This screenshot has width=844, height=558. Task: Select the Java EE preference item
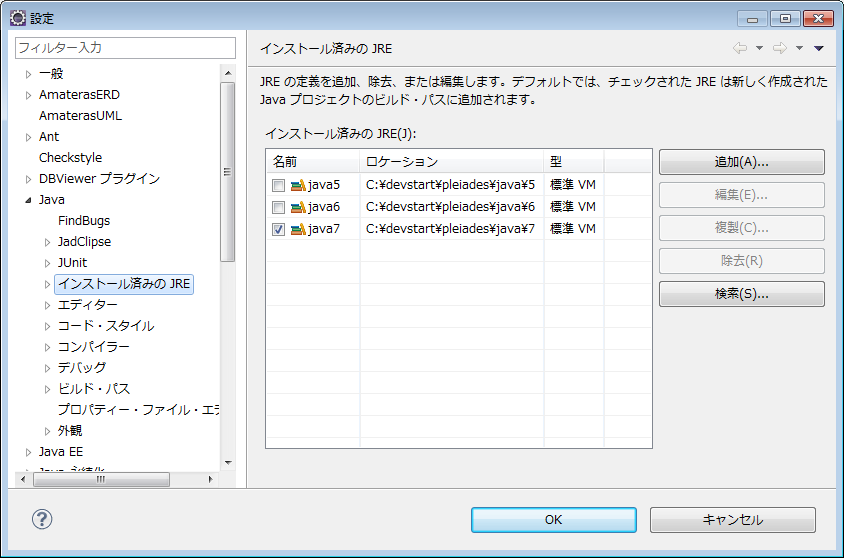coord(61,452)
